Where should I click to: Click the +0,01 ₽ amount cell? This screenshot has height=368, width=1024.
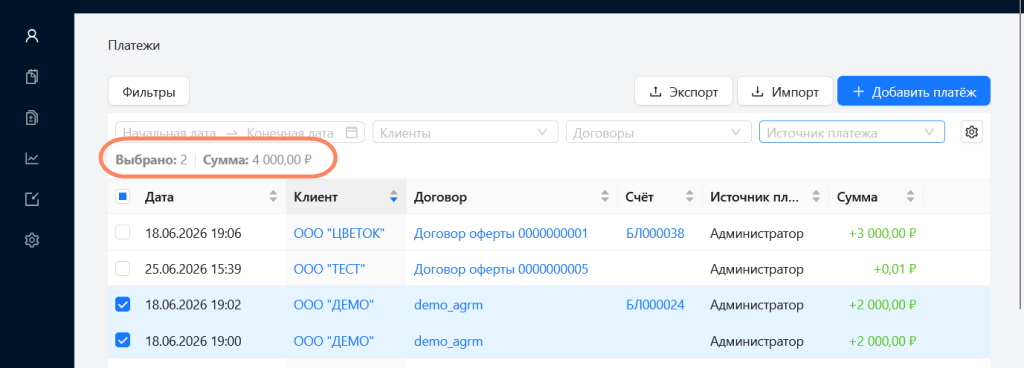(x=895, y=269)
